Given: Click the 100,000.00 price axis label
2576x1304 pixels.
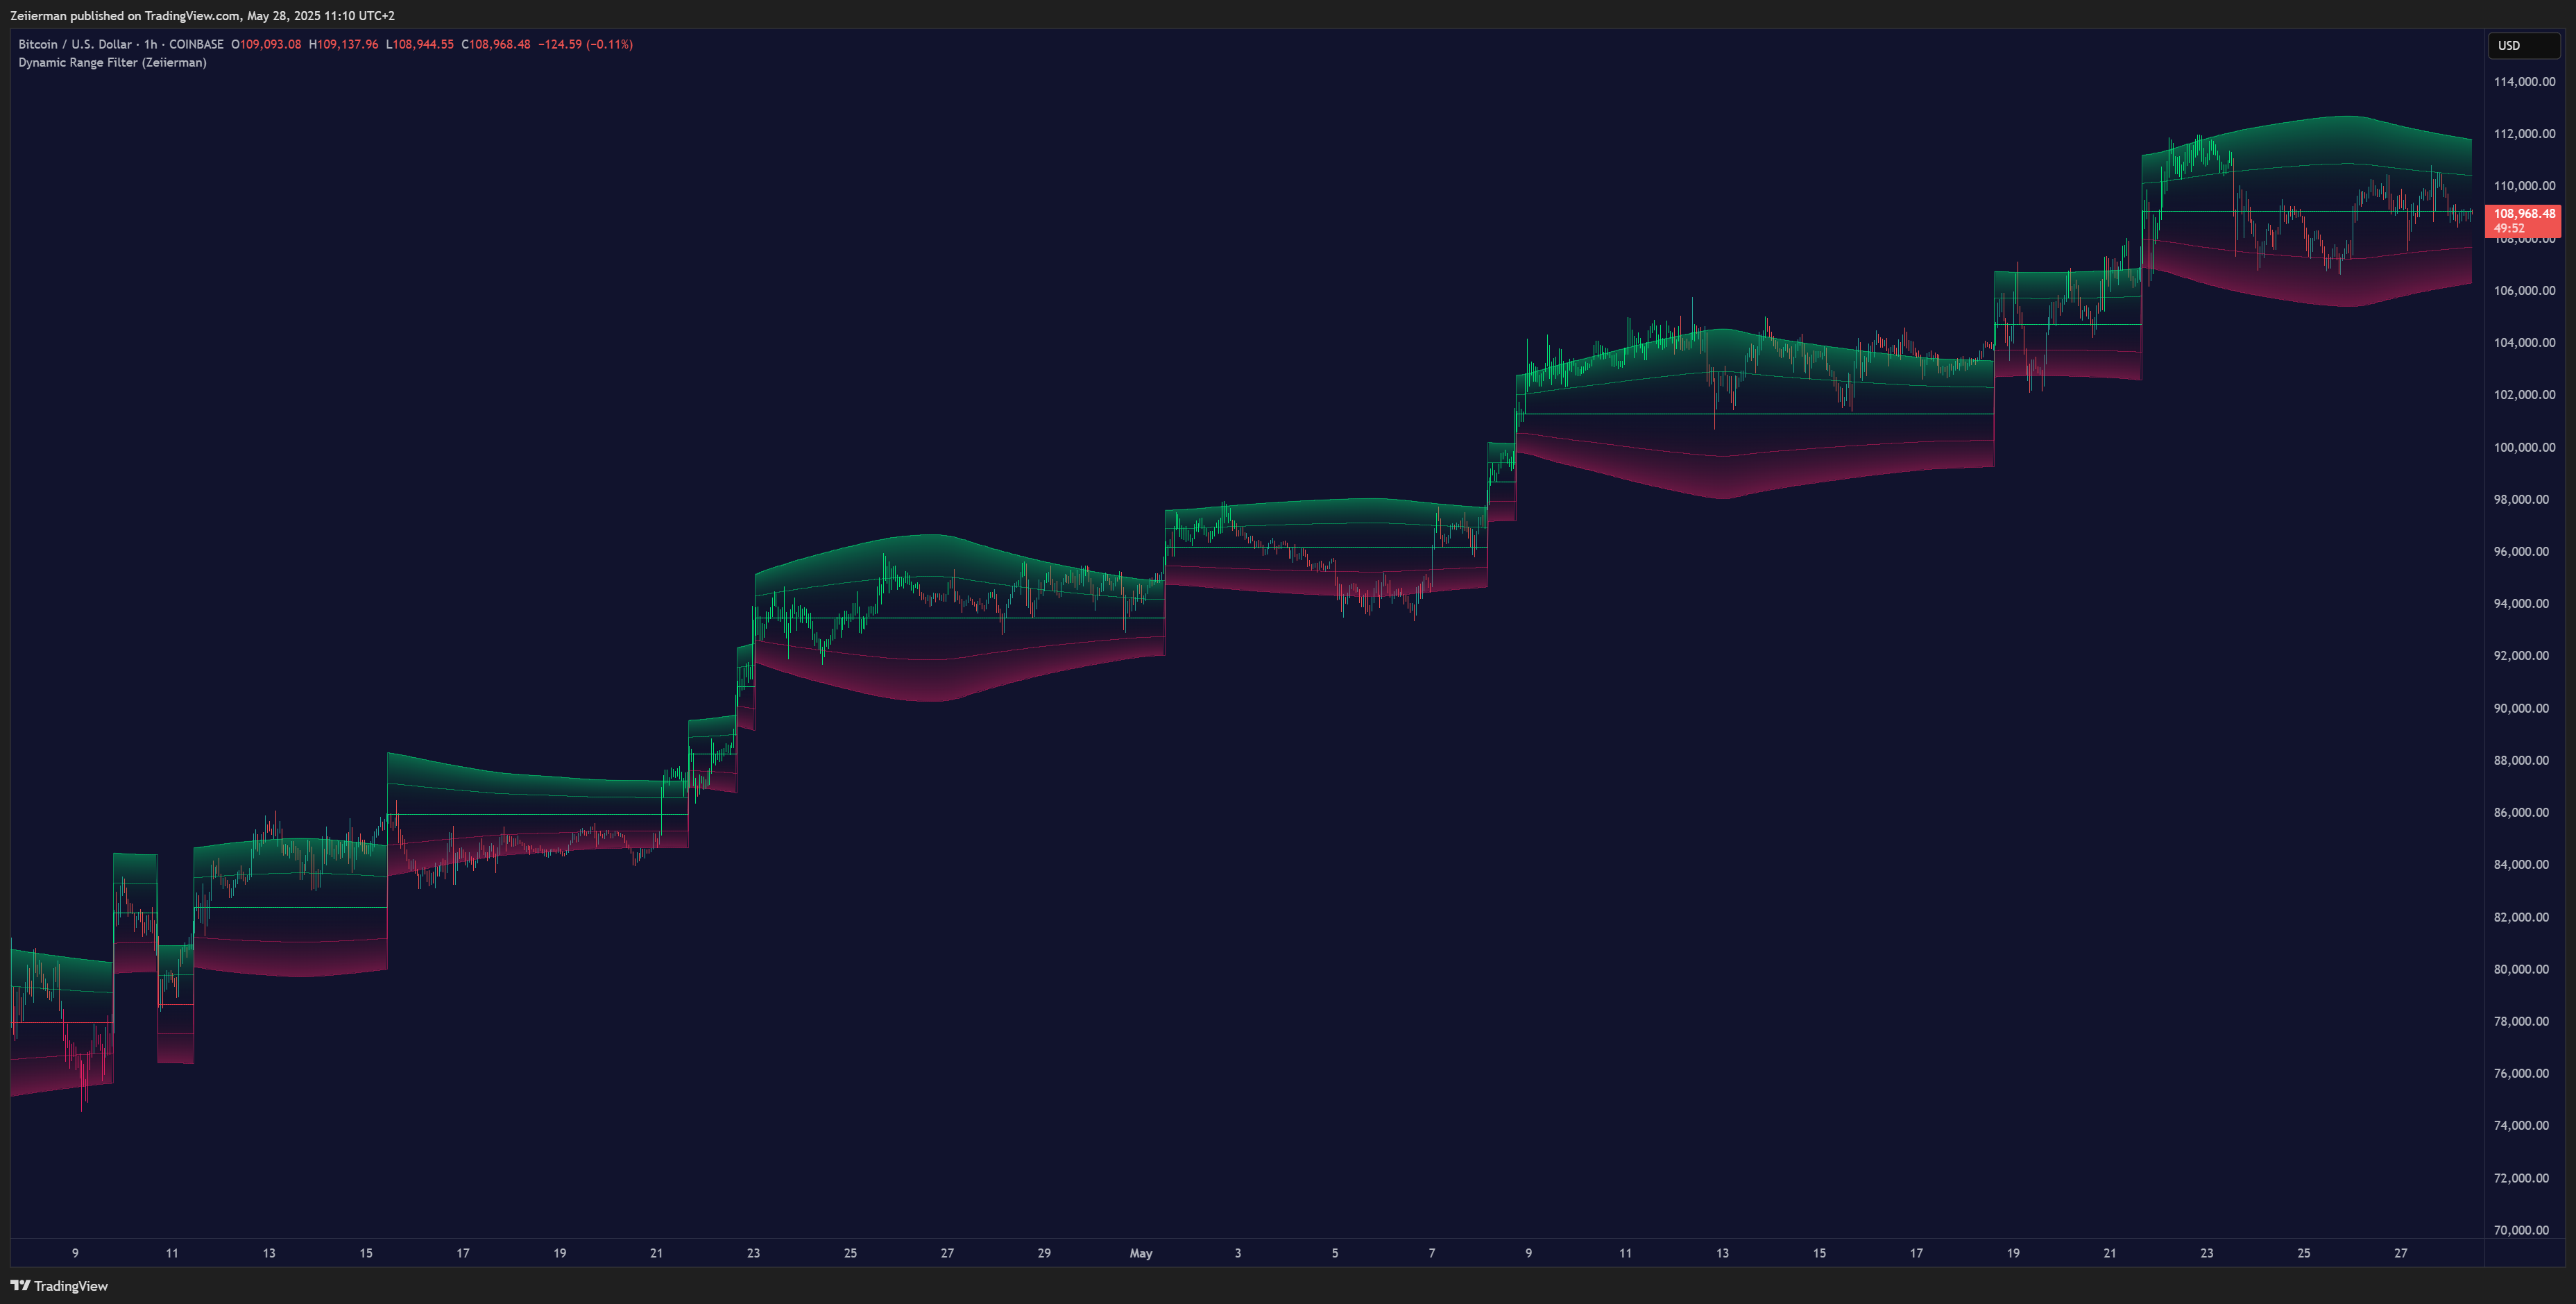Looking at the screenshot, I should click(x=2524, y=448).
